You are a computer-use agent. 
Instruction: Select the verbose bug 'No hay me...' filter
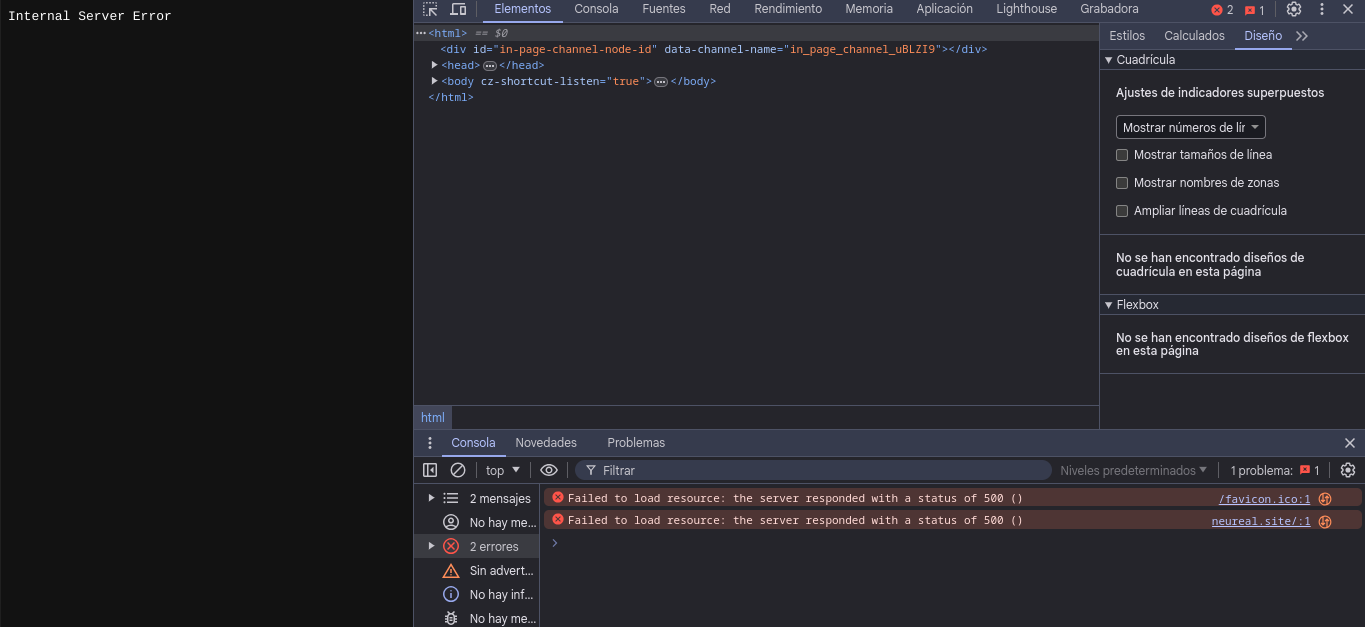click(477, 618)
